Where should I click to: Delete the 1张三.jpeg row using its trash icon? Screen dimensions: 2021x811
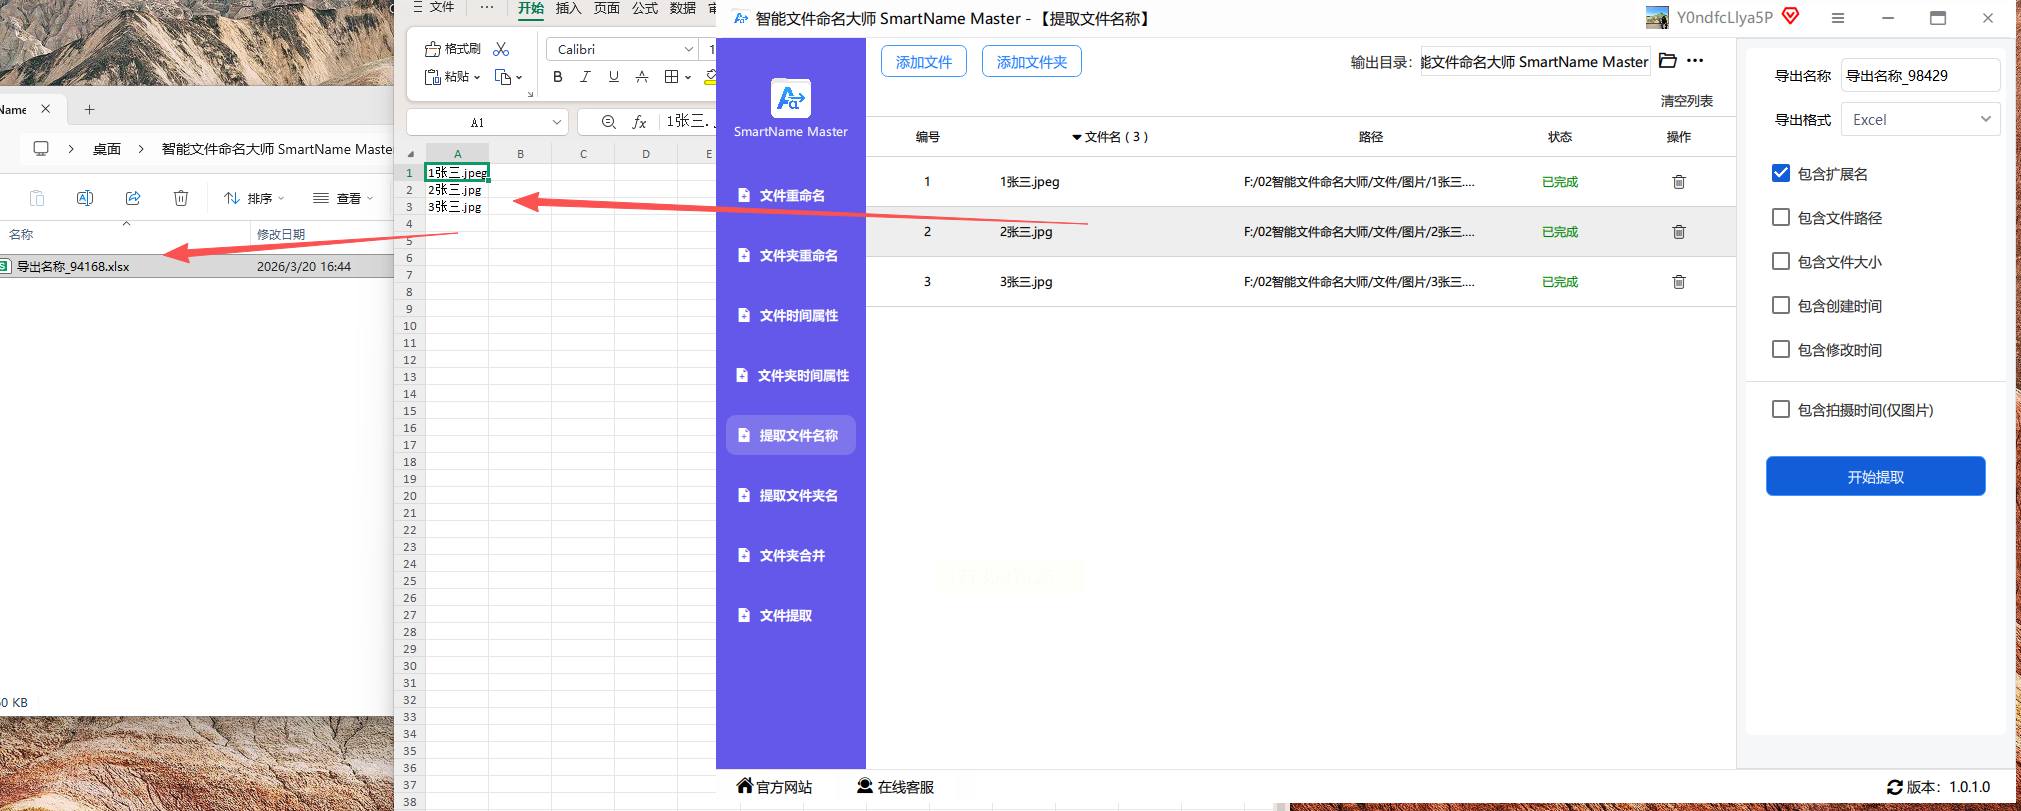[x=1679, y=182]
